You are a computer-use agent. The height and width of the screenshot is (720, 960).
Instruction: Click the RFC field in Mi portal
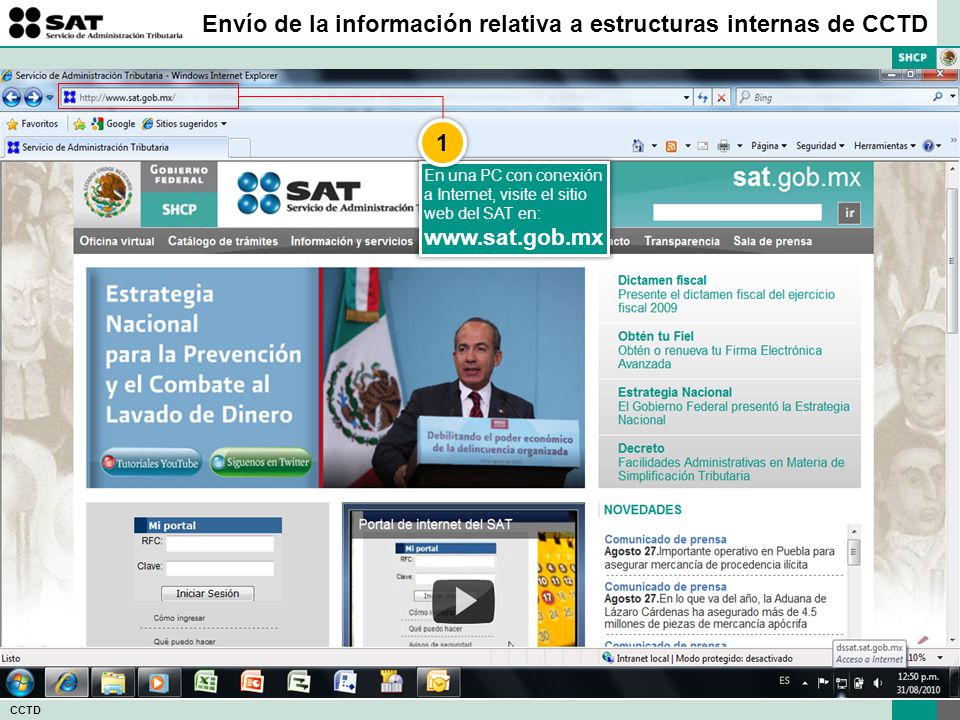(x=220, y=542)
